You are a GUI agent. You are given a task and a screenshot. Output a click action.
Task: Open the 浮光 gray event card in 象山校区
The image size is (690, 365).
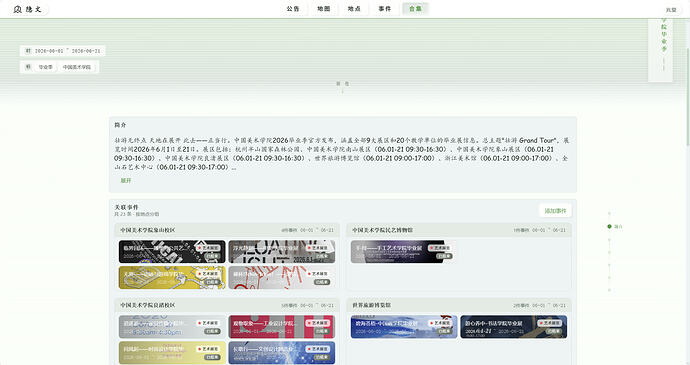click(x=282, y=252)
